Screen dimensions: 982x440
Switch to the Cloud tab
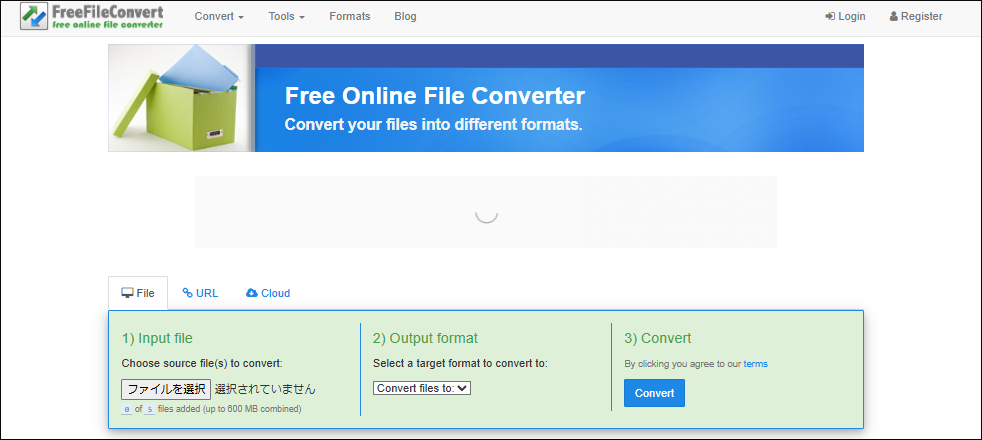268,293
